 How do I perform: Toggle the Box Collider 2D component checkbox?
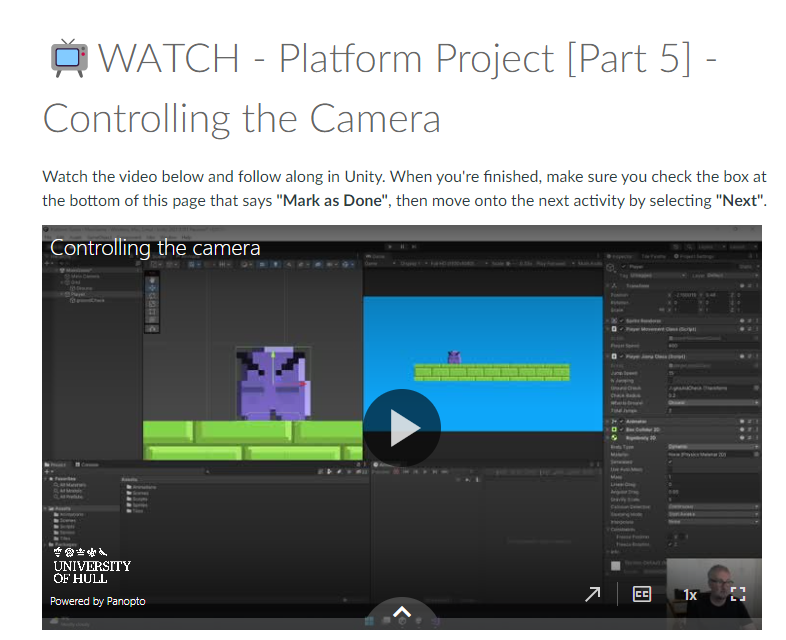tap(623, 429)
